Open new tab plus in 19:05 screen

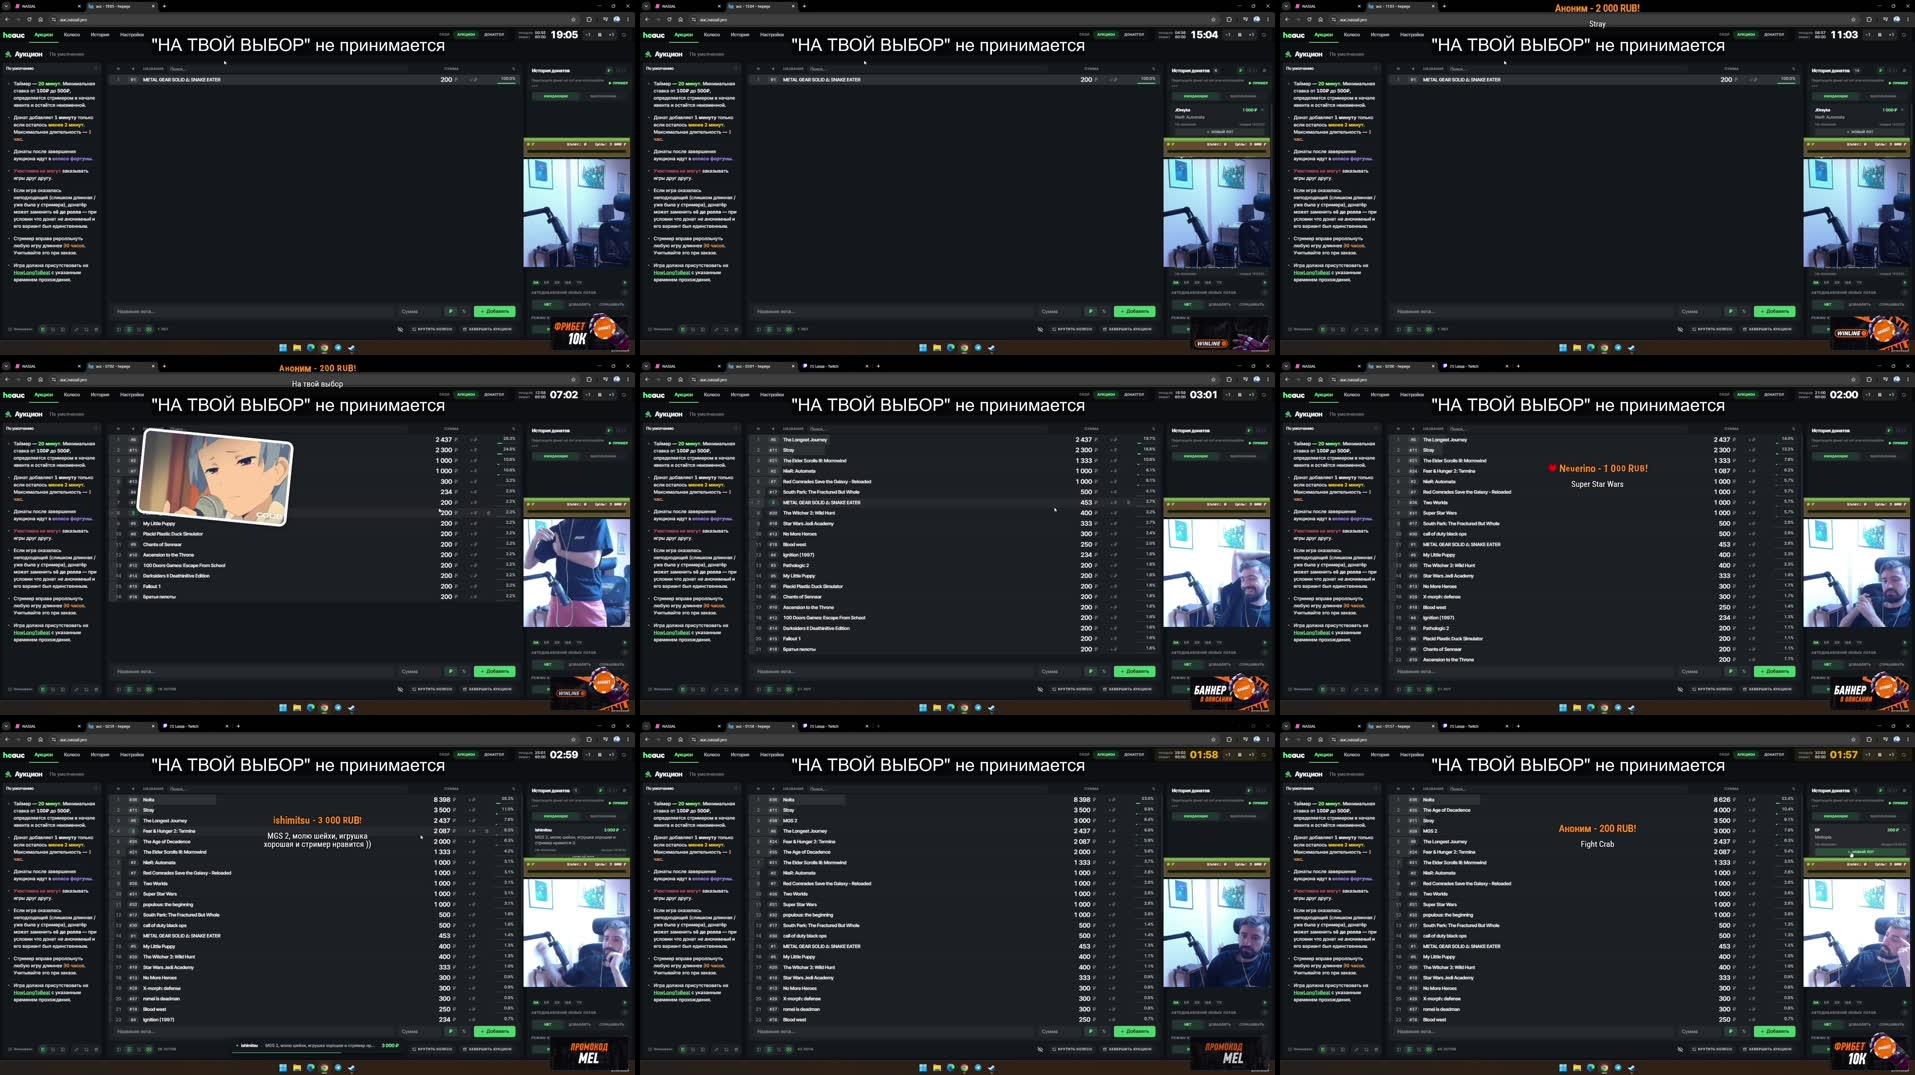pos(164,6)
